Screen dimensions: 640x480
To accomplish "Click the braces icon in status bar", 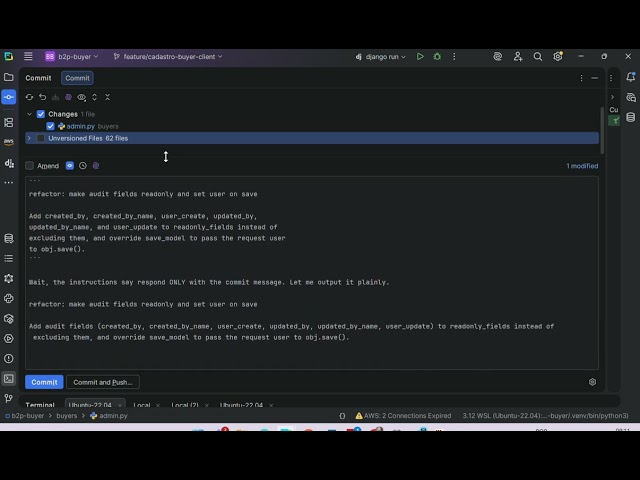I will [342, 416].
